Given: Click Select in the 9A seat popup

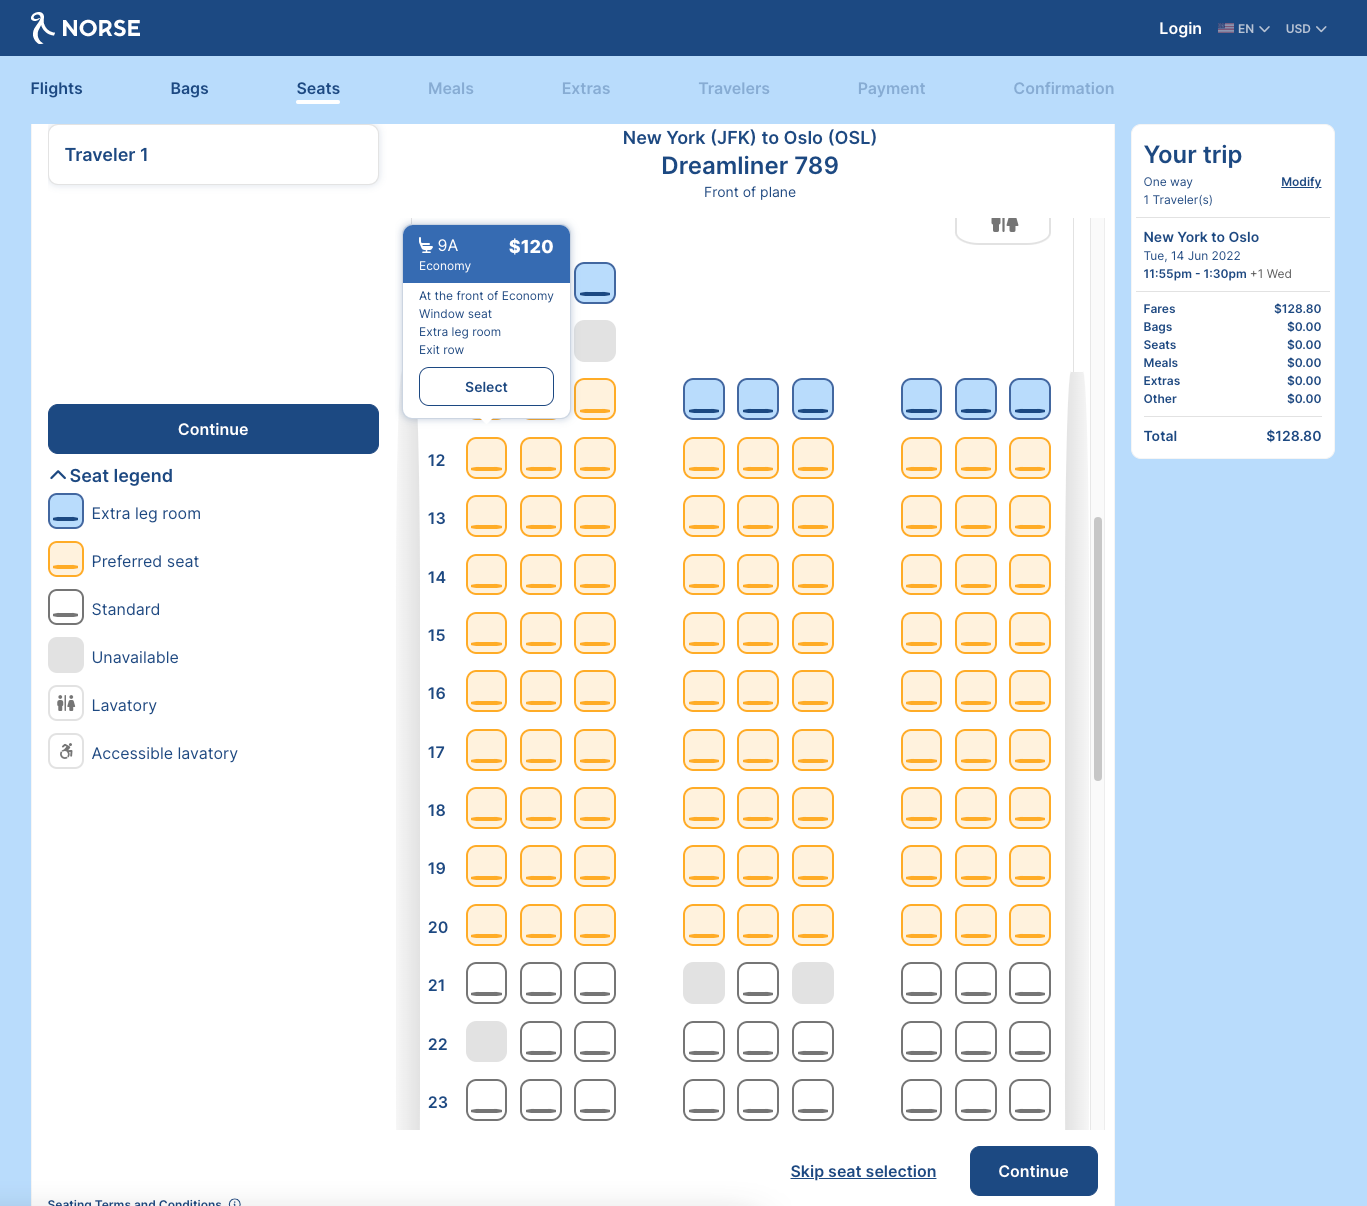Looking at the screenshot, I should click(x=486, y=387).
